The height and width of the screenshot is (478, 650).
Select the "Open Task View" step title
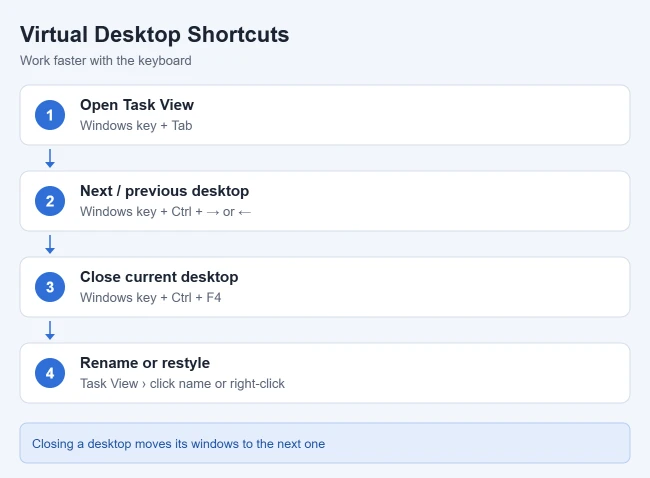click(137, 105)
